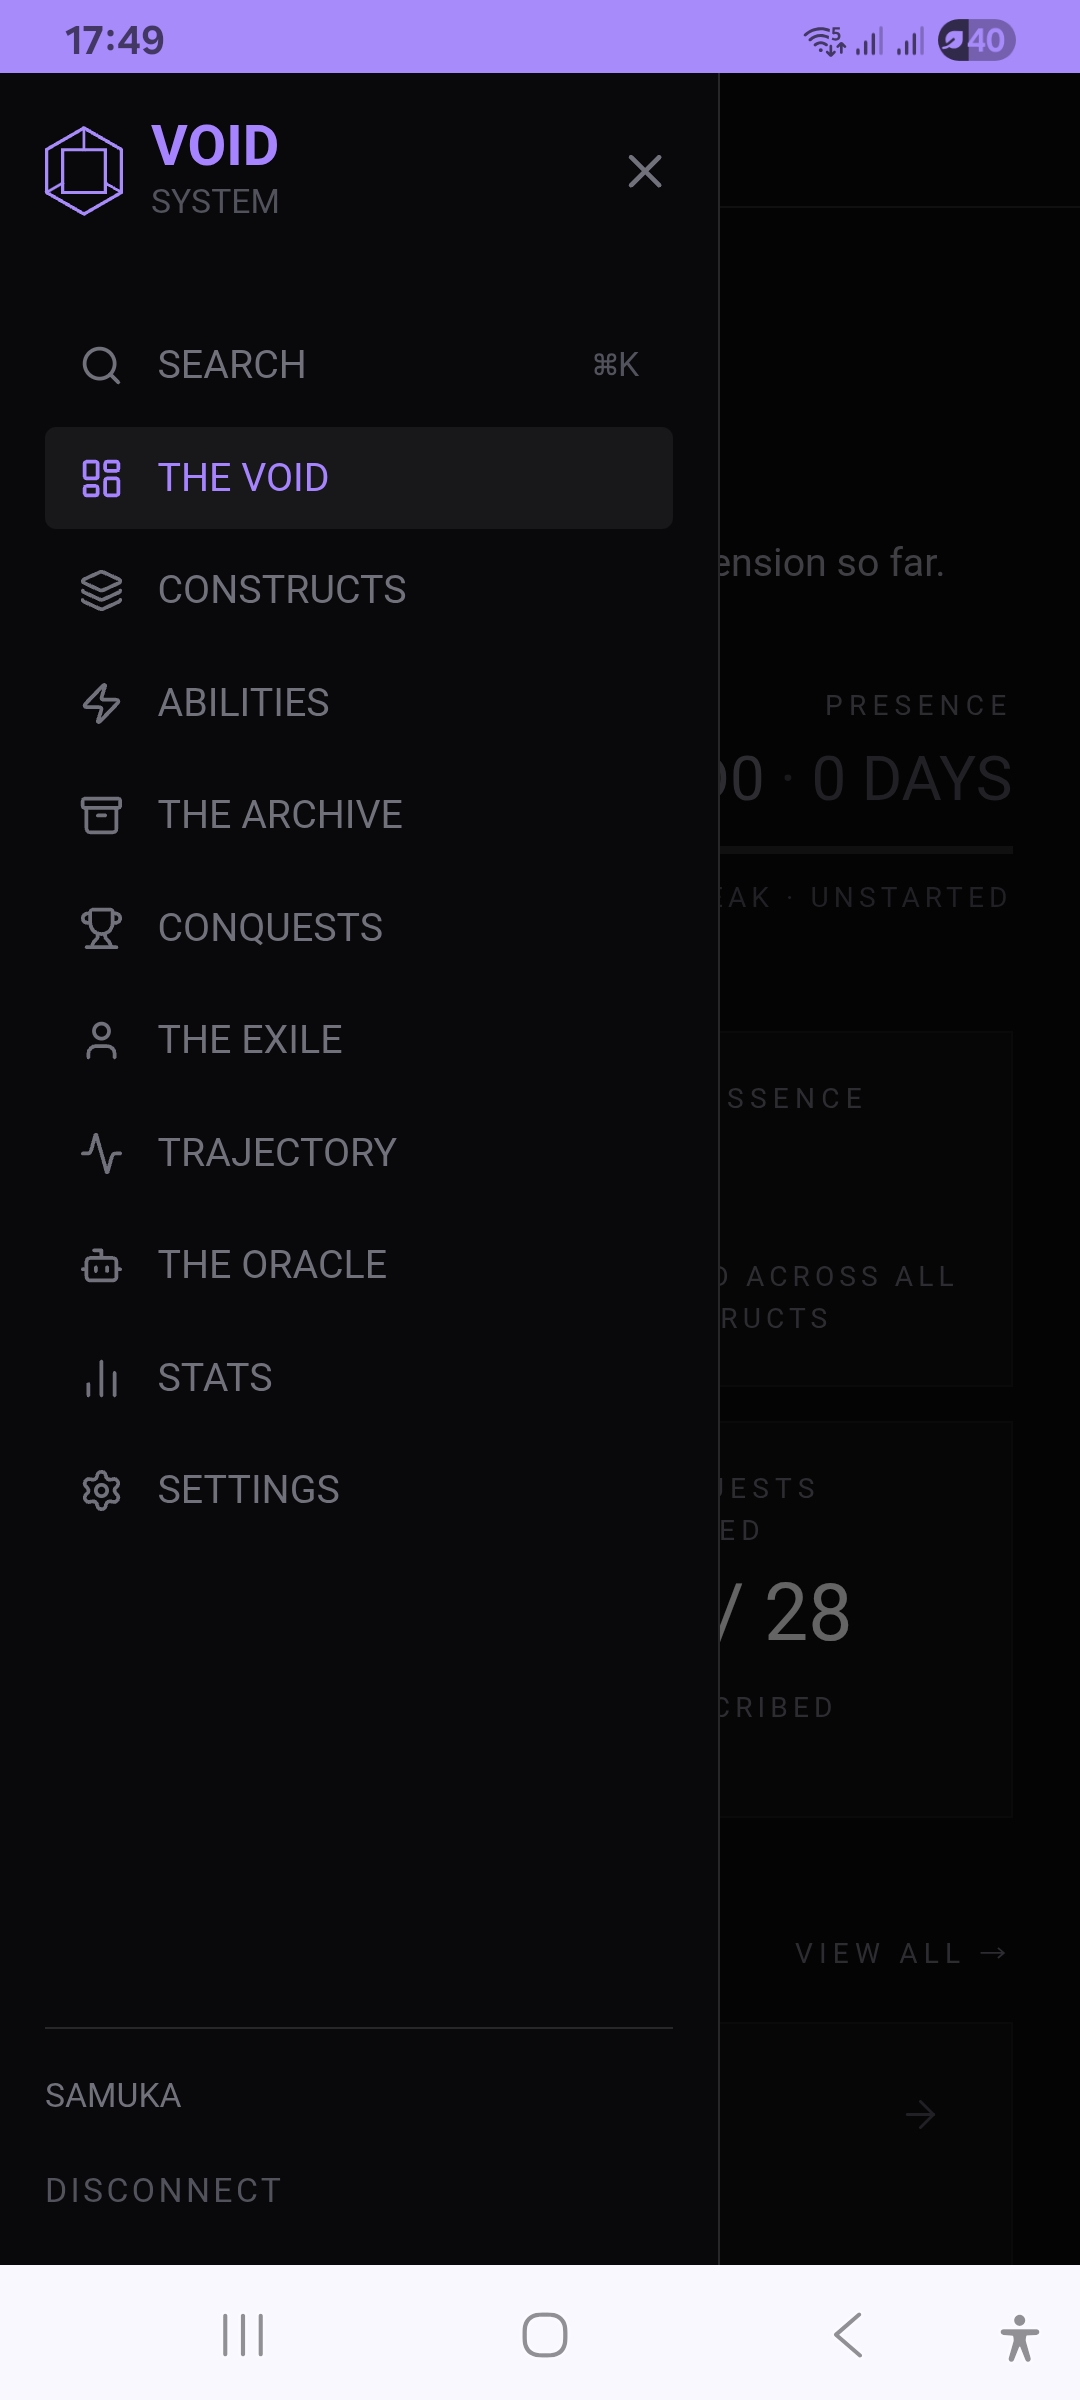Click the DISCONNECT link
The image size is (1080, 2400).
pyautogui.click(x=163, y=2190)
